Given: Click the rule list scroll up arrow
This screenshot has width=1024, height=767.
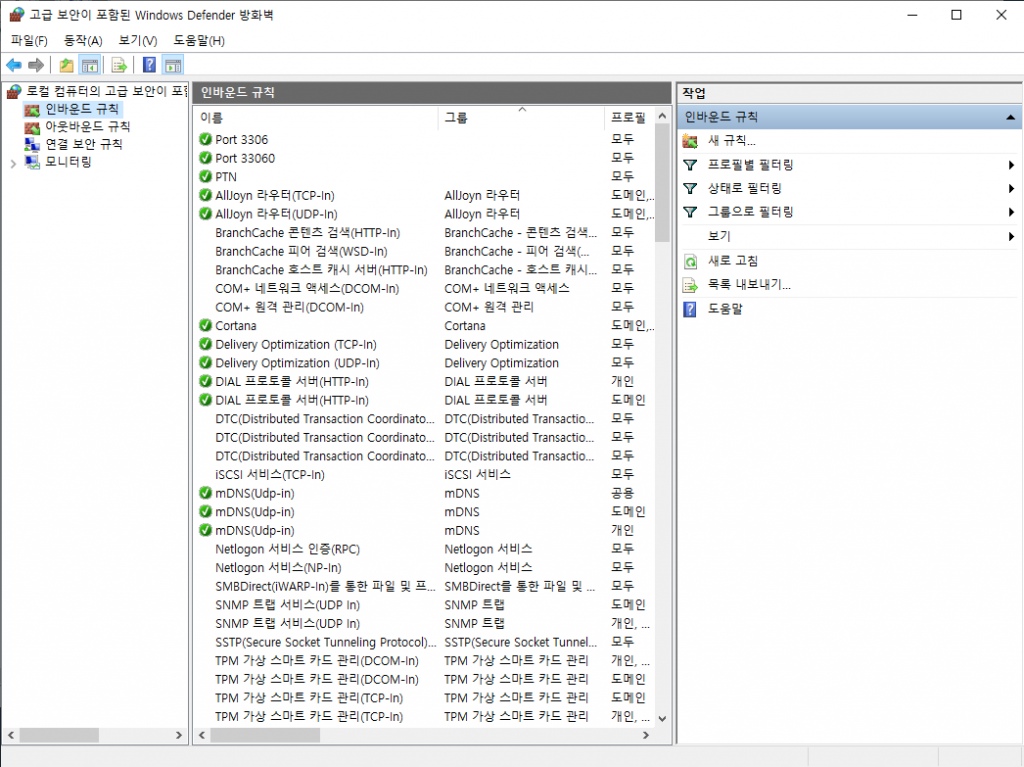Looking at the screenshot, I should click(662, 116).
